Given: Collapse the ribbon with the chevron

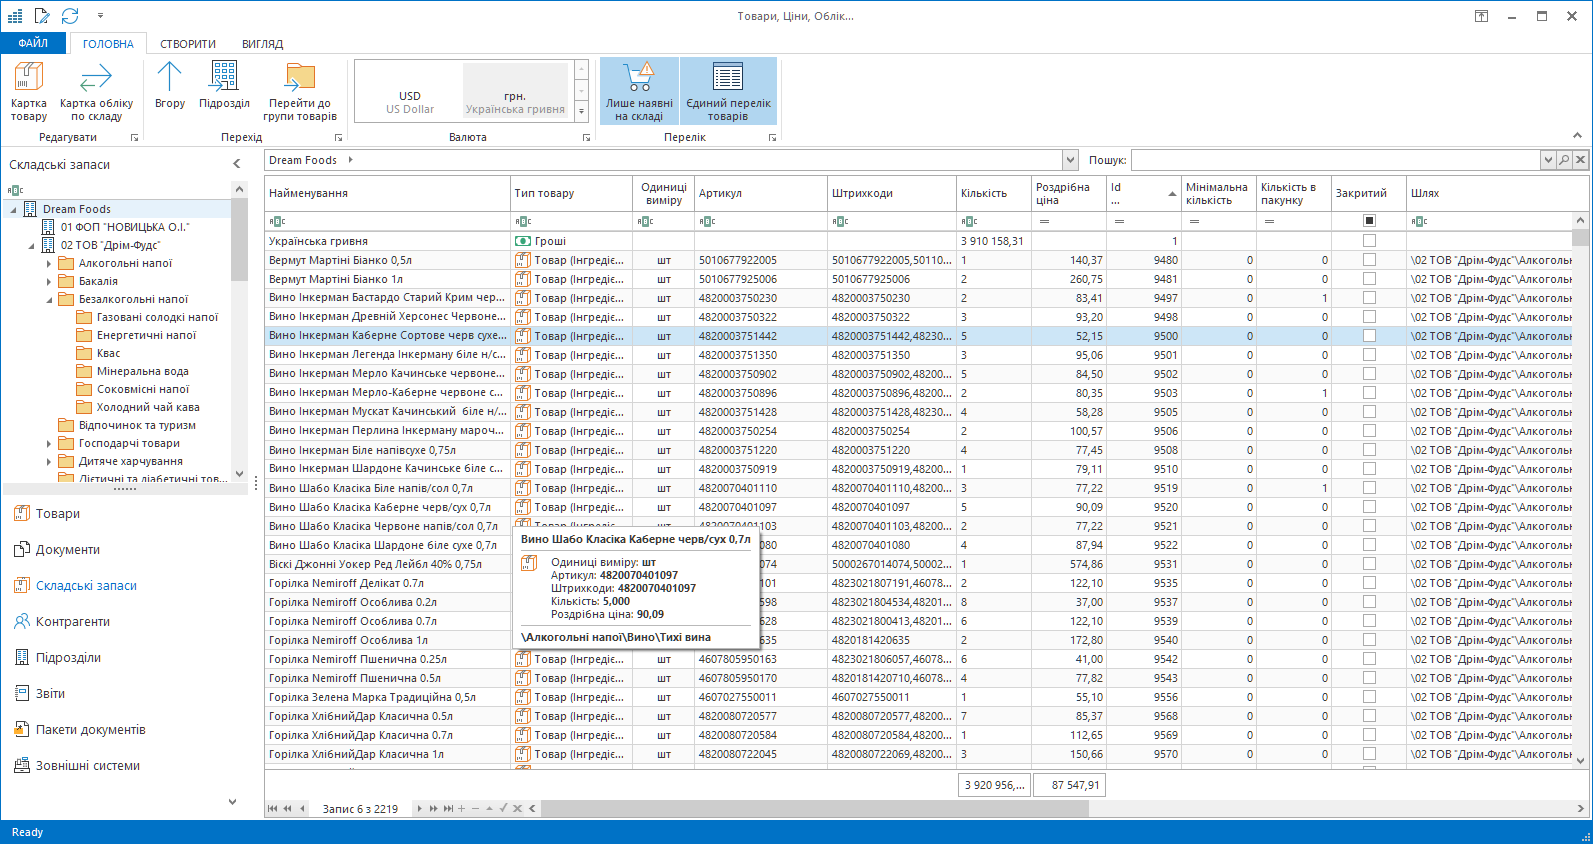Looking at the screenshot, I should click(x=1577, y=136).
